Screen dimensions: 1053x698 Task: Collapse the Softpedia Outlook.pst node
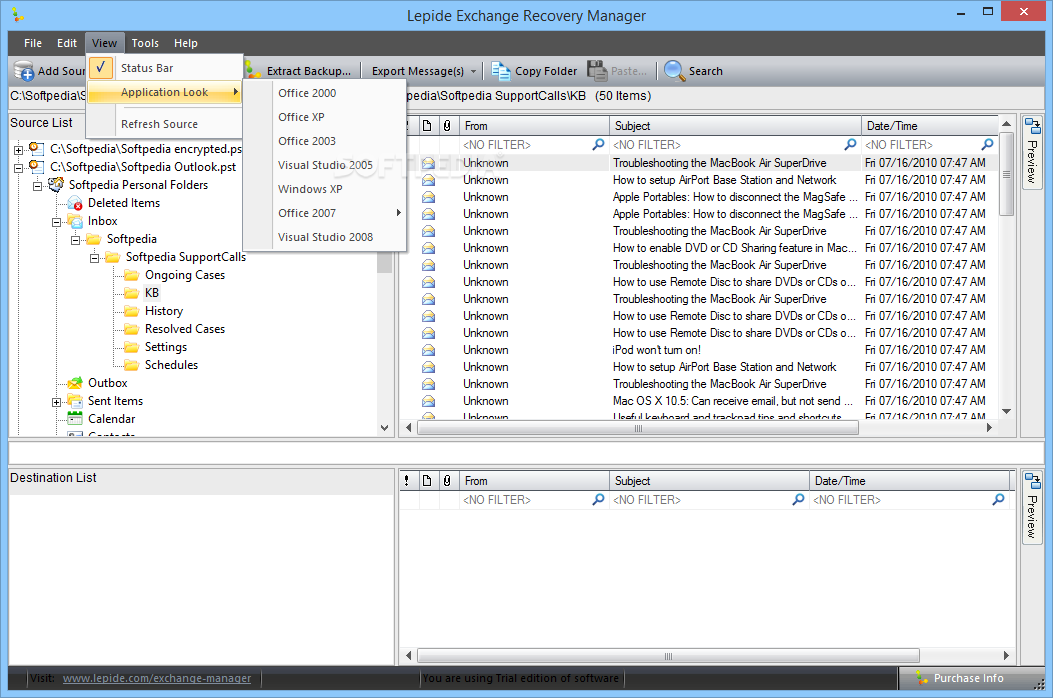19,167
